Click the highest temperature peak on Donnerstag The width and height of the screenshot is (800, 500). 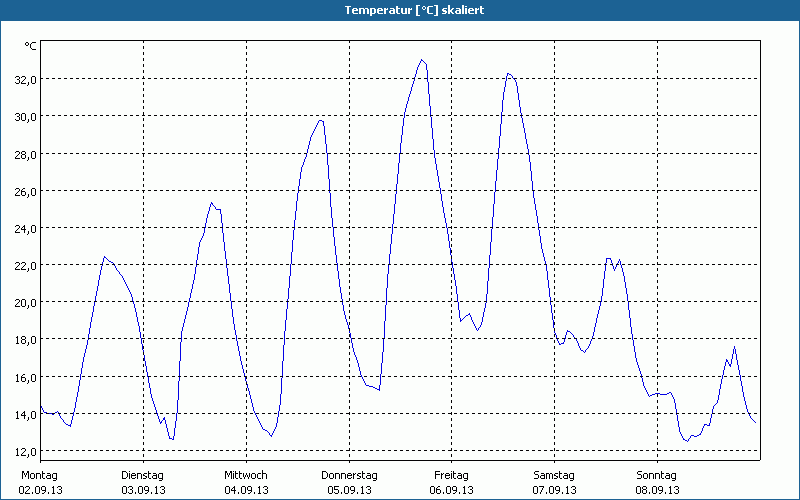422,60
